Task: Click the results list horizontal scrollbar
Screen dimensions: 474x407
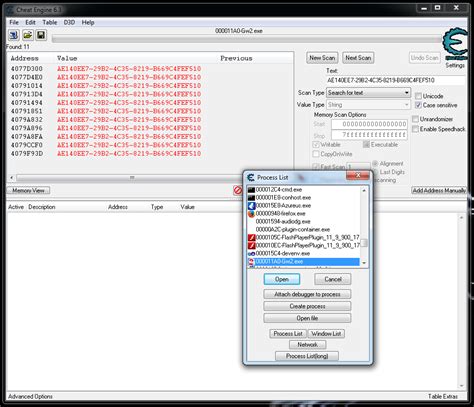Action: [132, 178]
